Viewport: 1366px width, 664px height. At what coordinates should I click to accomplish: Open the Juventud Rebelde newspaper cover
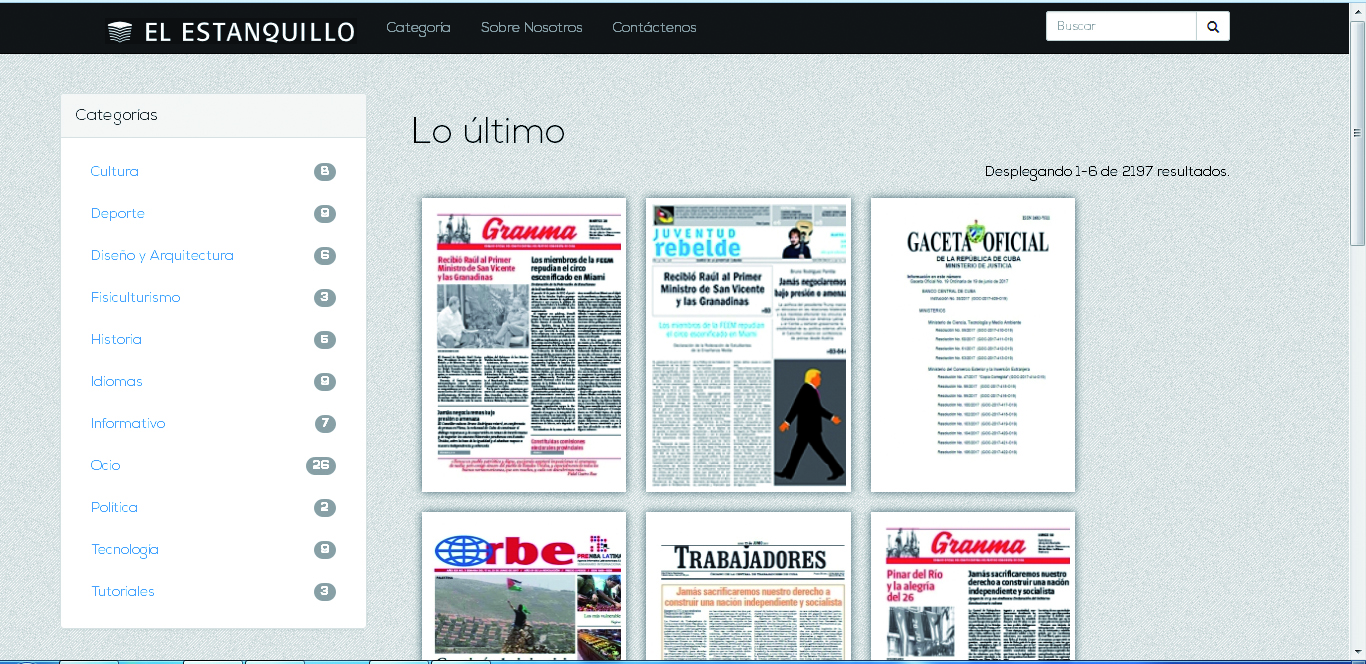pyautogui.click(x=748, y=345)
